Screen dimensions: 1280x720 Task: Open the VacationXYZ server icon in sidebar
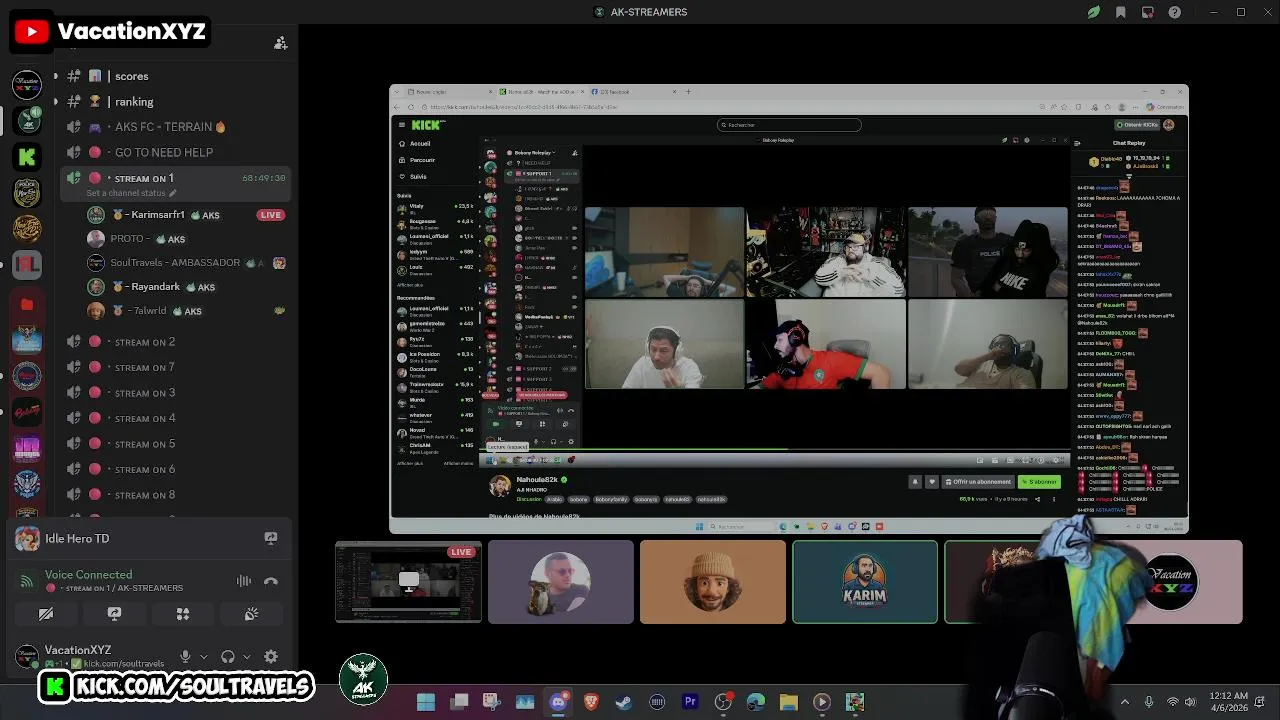click(27, 84)
